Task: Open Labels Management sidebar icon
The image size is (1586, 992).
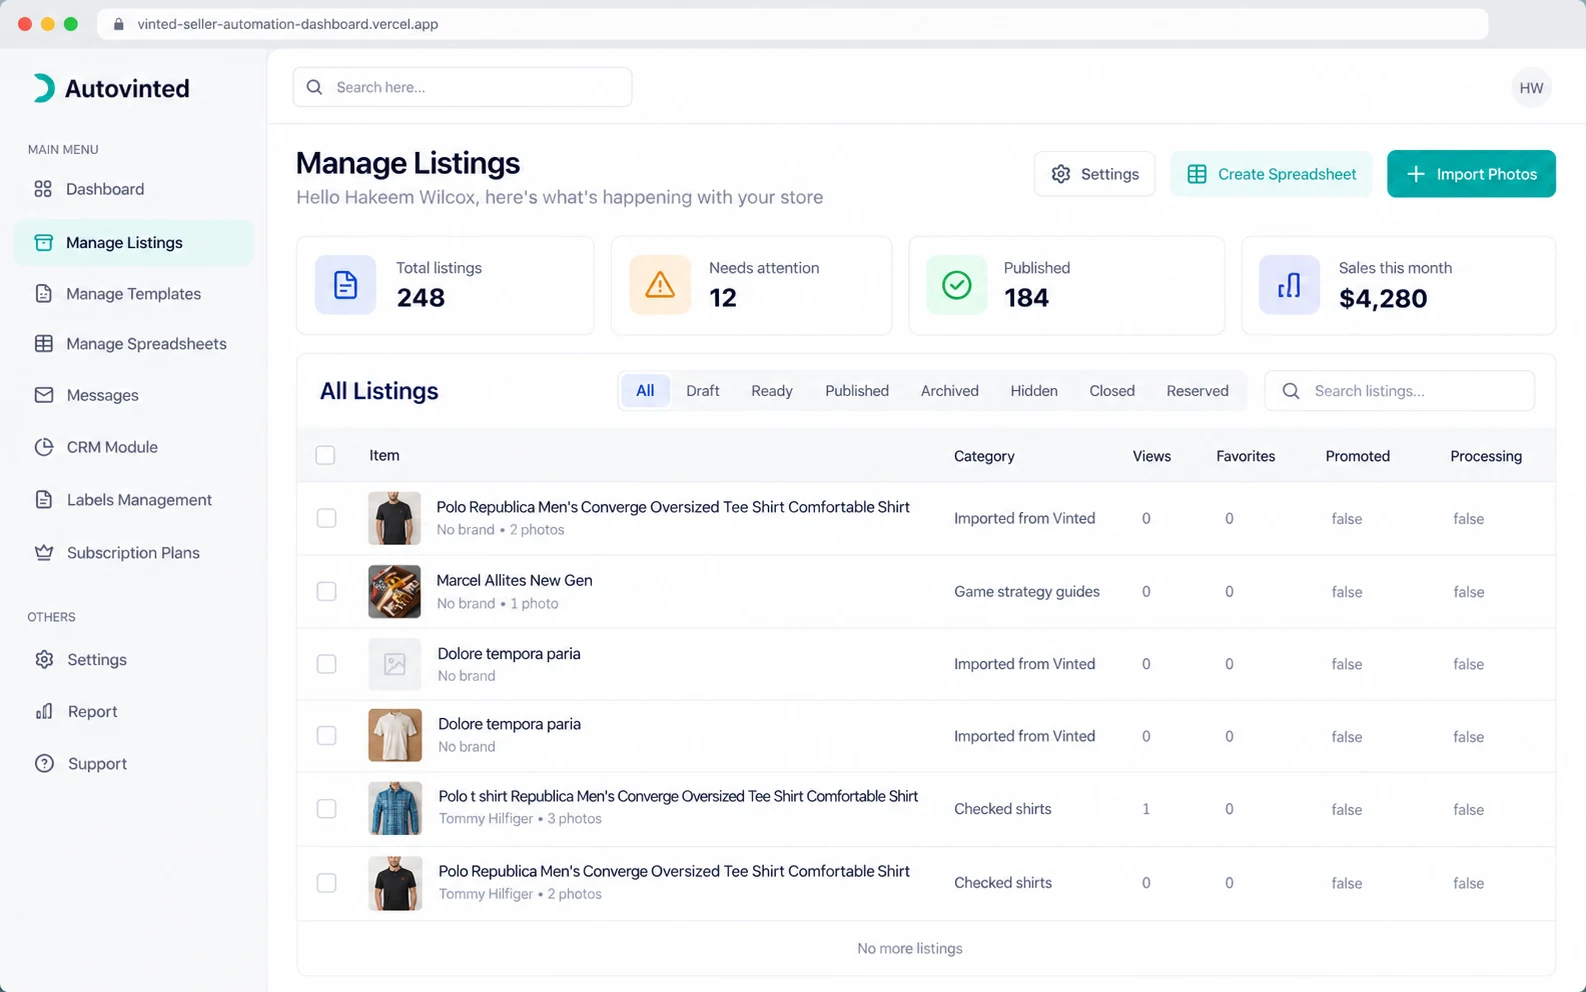Action: point(43,500)
